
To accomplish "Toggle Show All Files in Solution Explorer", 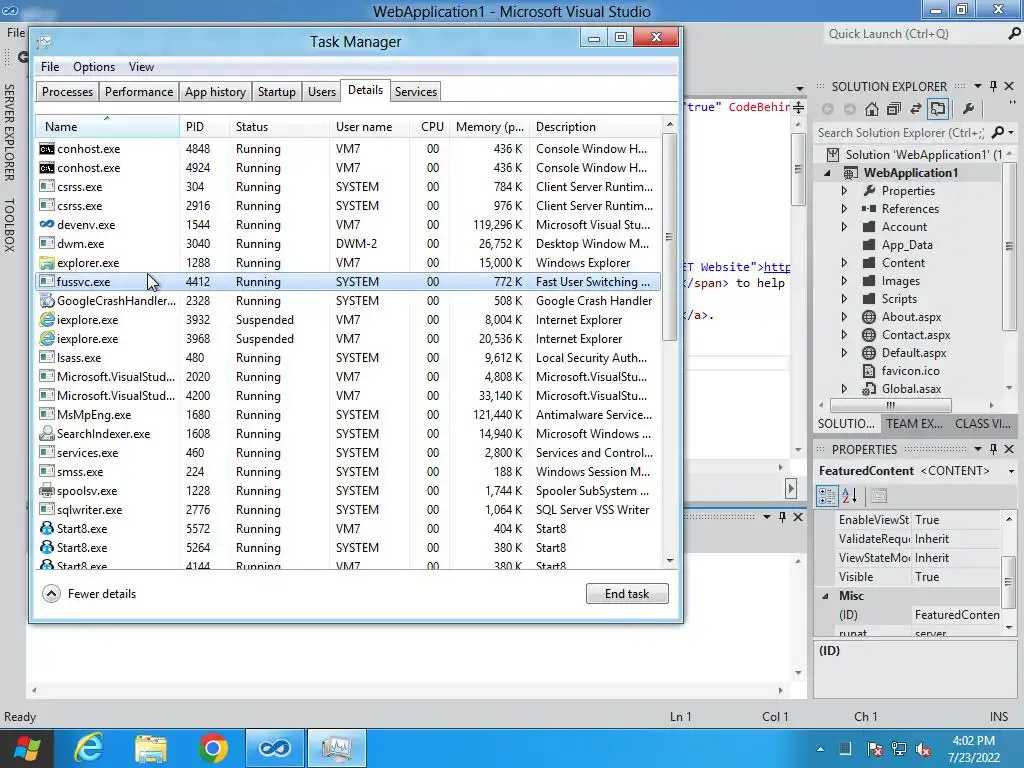I will 938,109.
